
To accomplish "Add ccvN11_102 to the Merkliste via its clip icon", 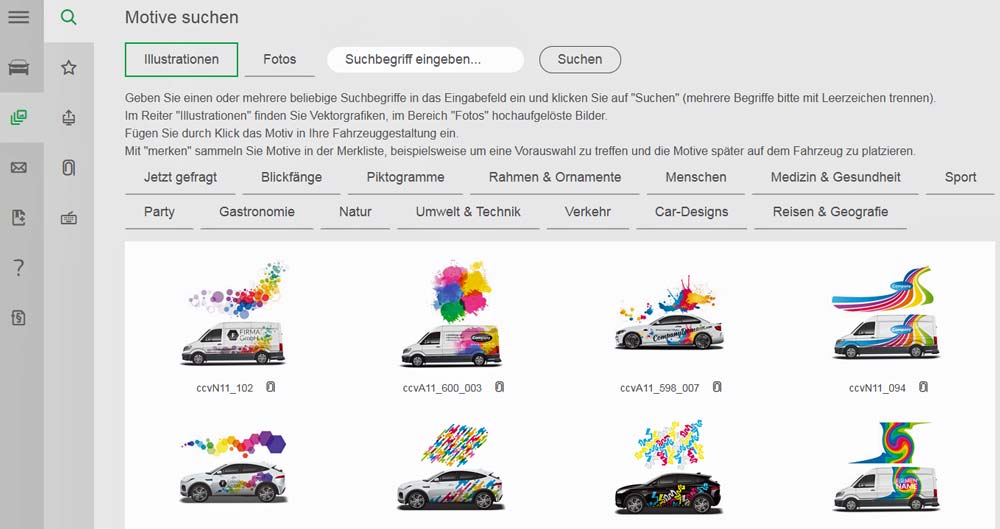I will click(270, 387).
